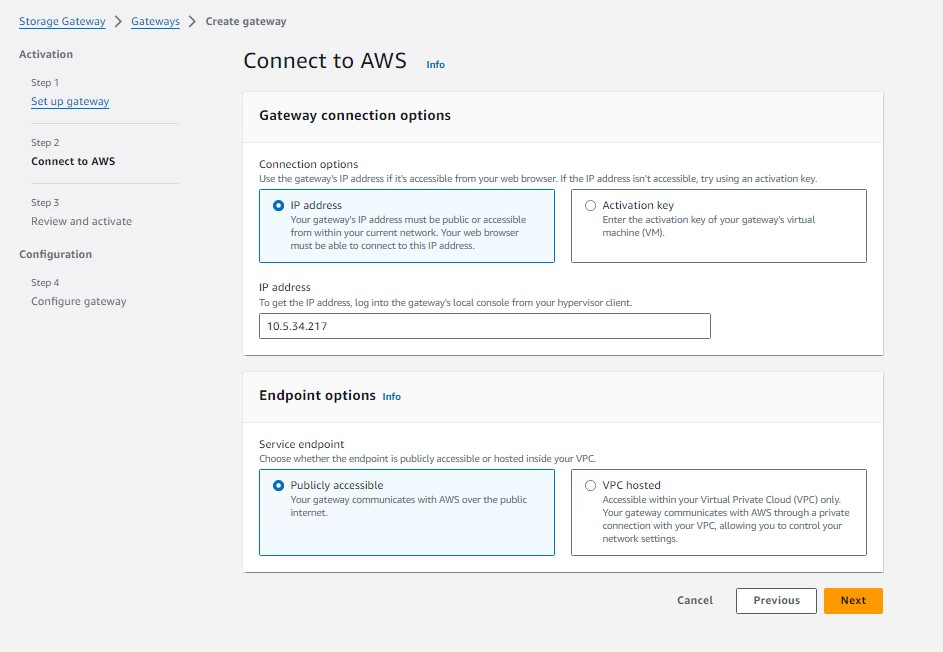
Task: Click the Create gateway breadcrumb text
Action: [x=246, y=22]
